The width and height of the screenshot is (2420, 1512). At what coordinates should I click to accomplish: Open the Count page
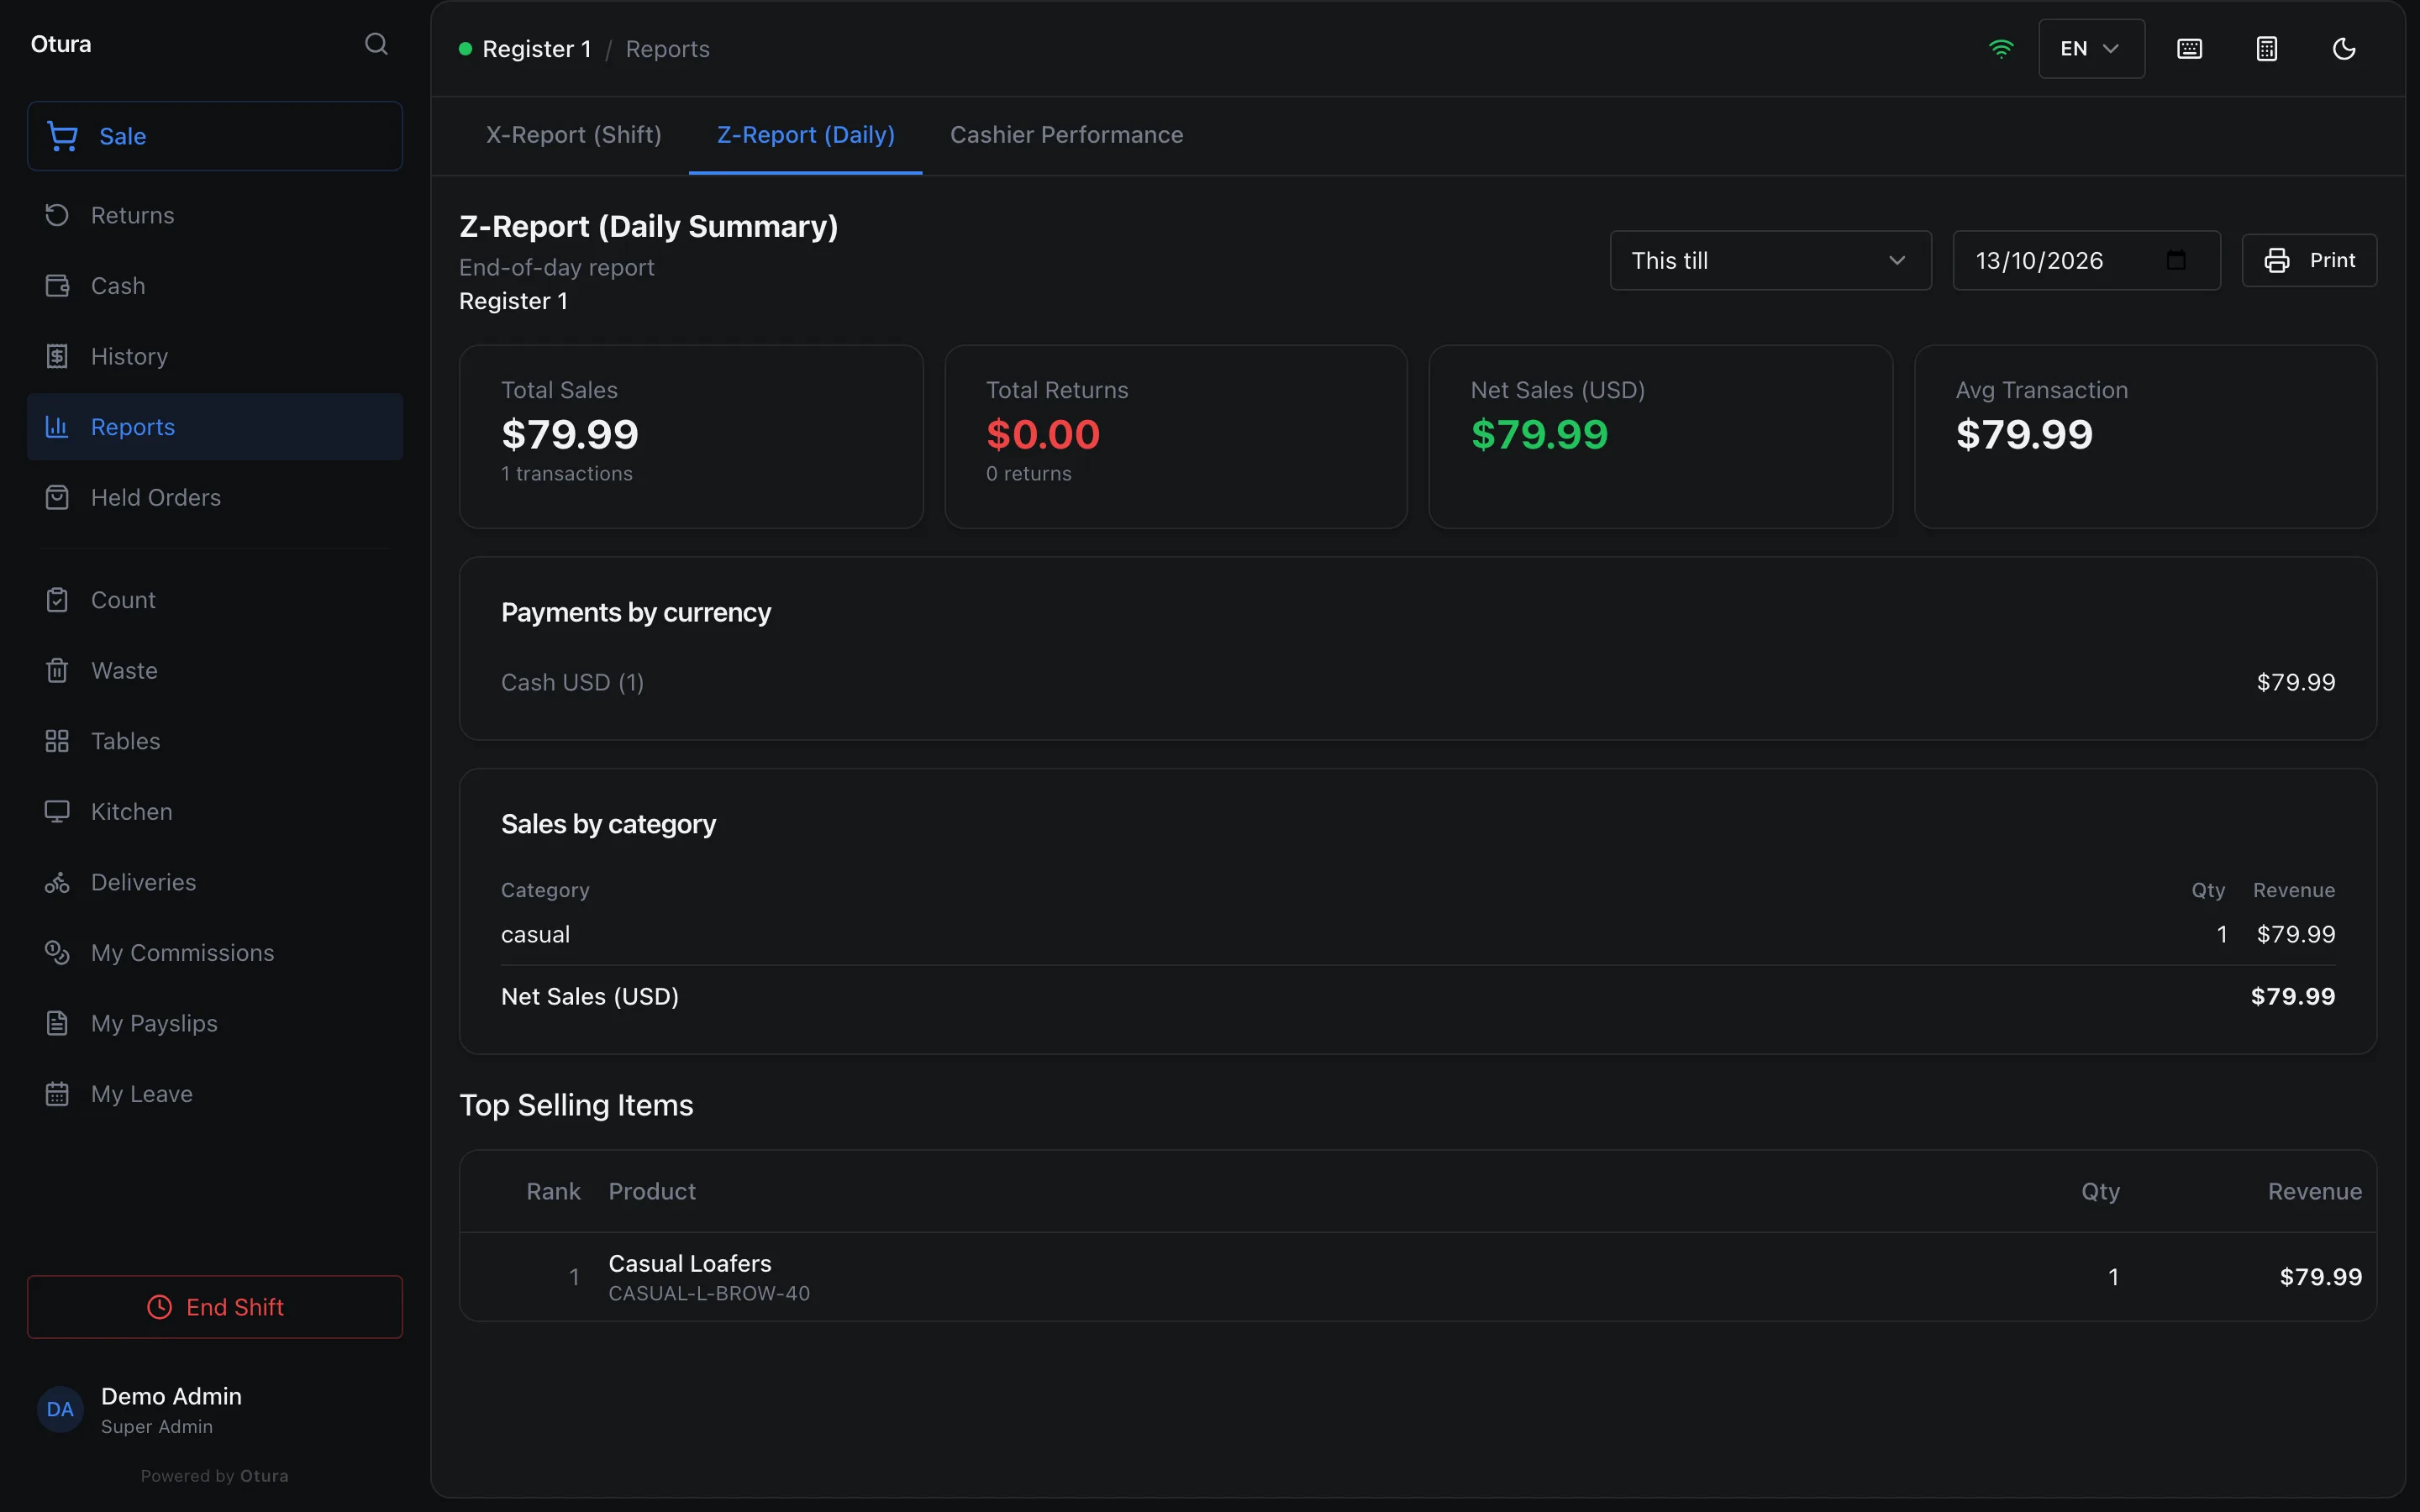215,600
